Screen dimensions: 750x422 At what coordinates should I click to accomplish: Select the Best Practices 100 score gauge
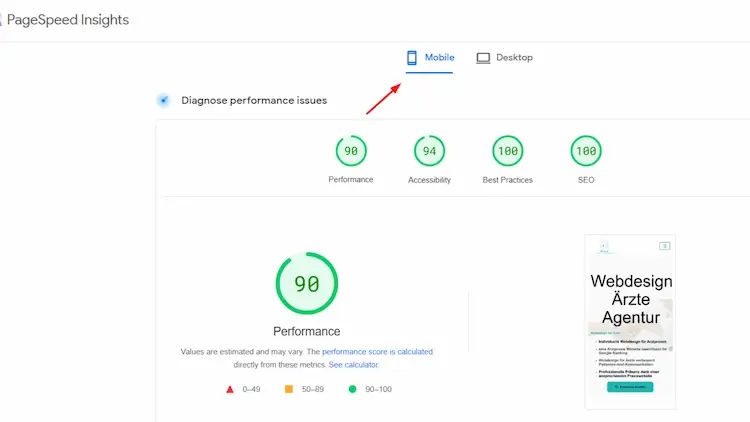[x=508, y=151]
